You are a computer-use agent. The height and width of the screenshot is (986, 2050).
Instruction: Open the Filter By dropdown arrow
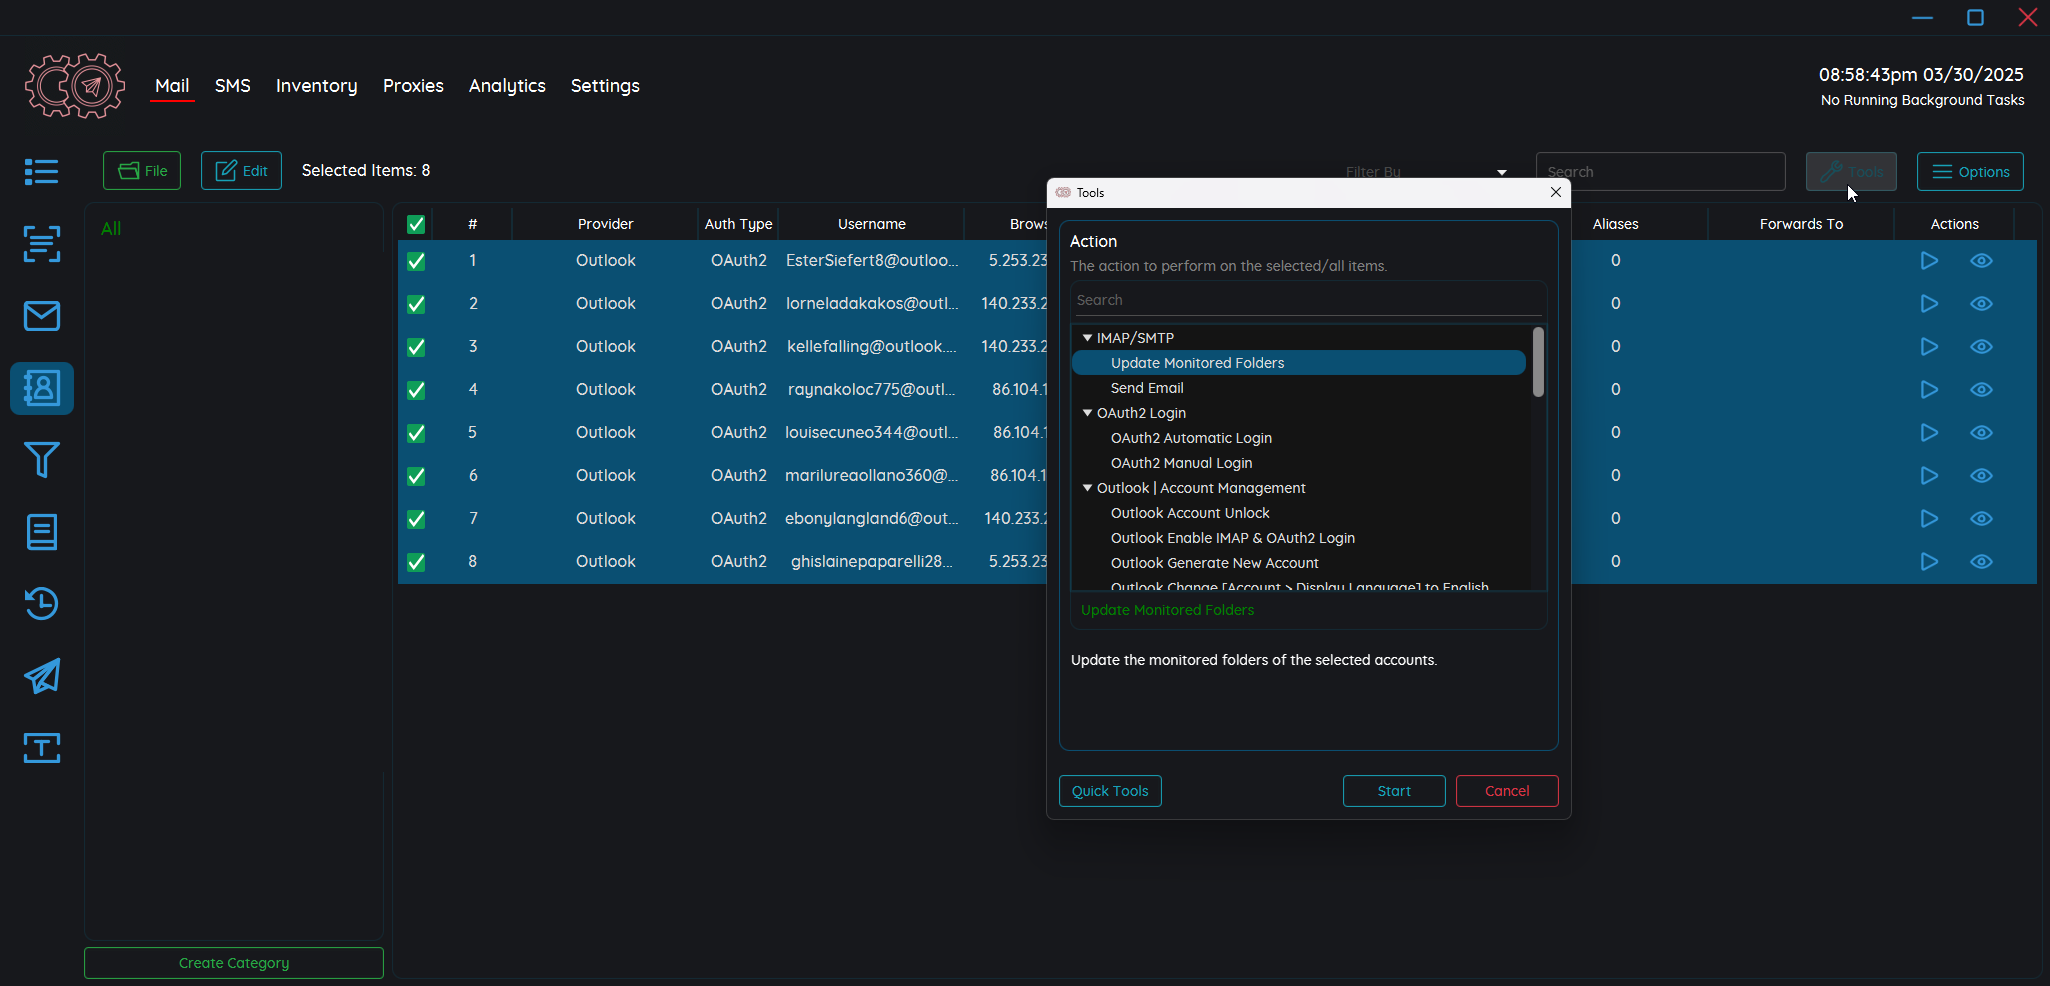(x=1501, y=172)
